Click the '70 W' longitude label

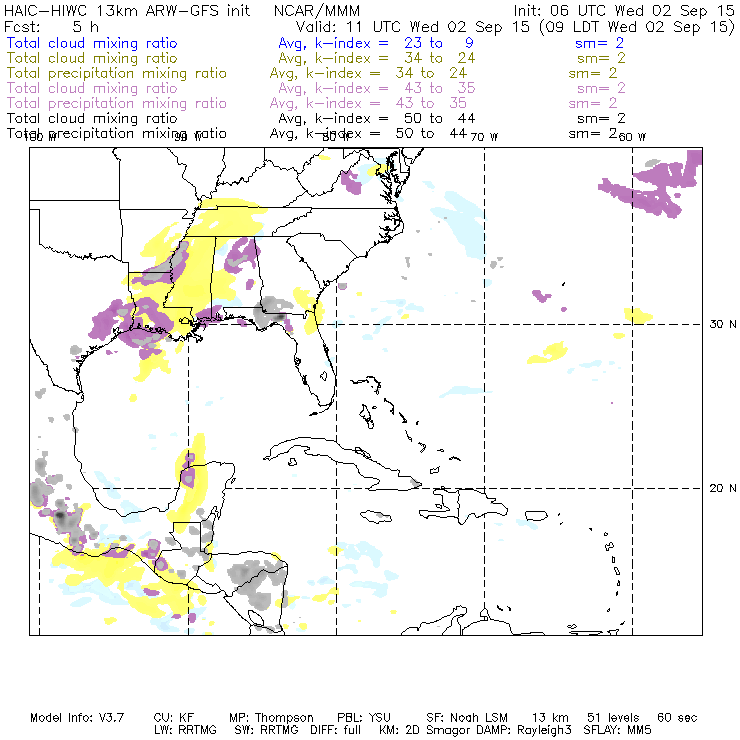484,137
